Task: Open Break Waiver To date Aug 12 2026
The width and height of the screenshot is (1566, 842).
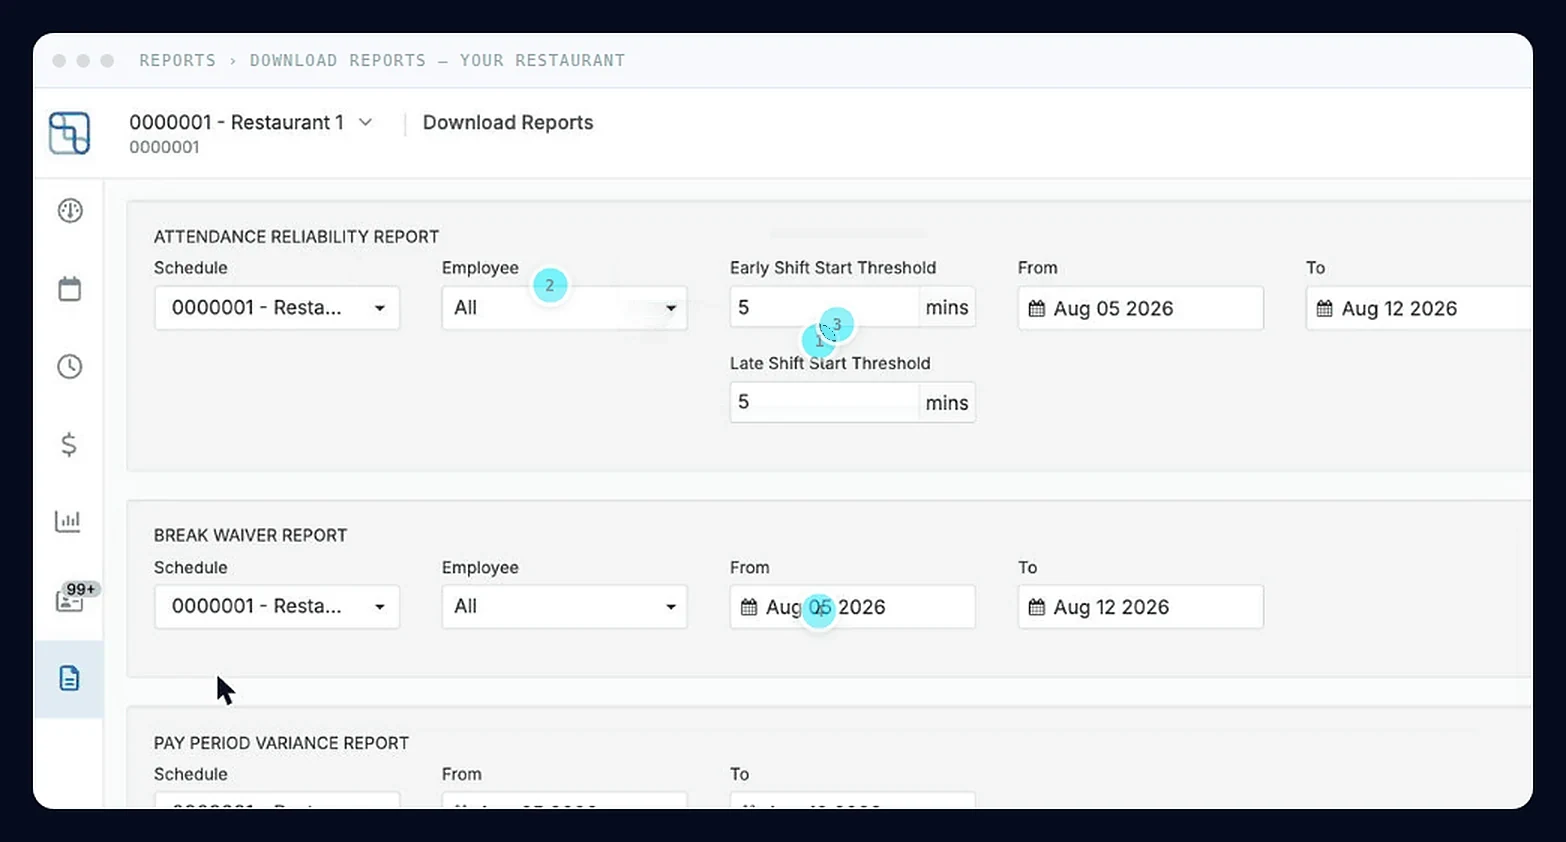Action: [x=1141, y=607]
